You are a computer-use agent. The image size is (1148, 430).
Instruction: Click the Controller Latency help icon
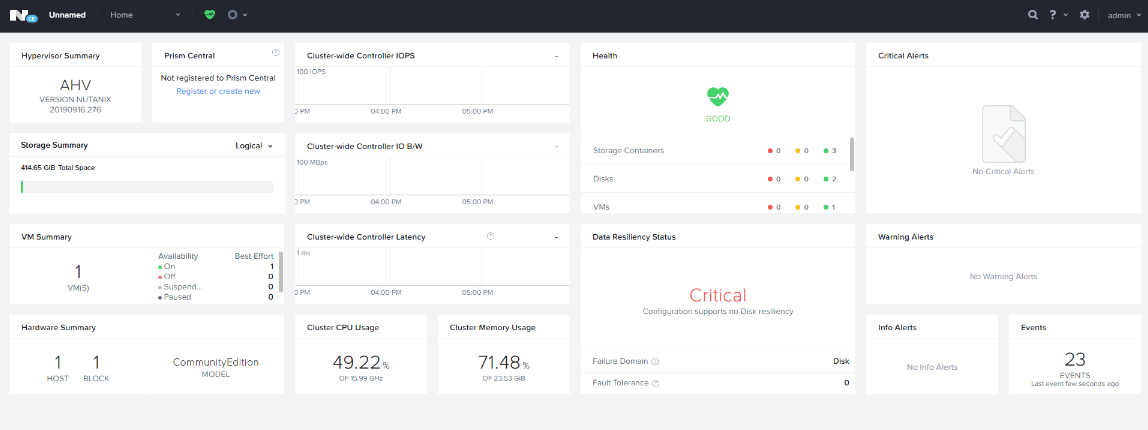491,236
